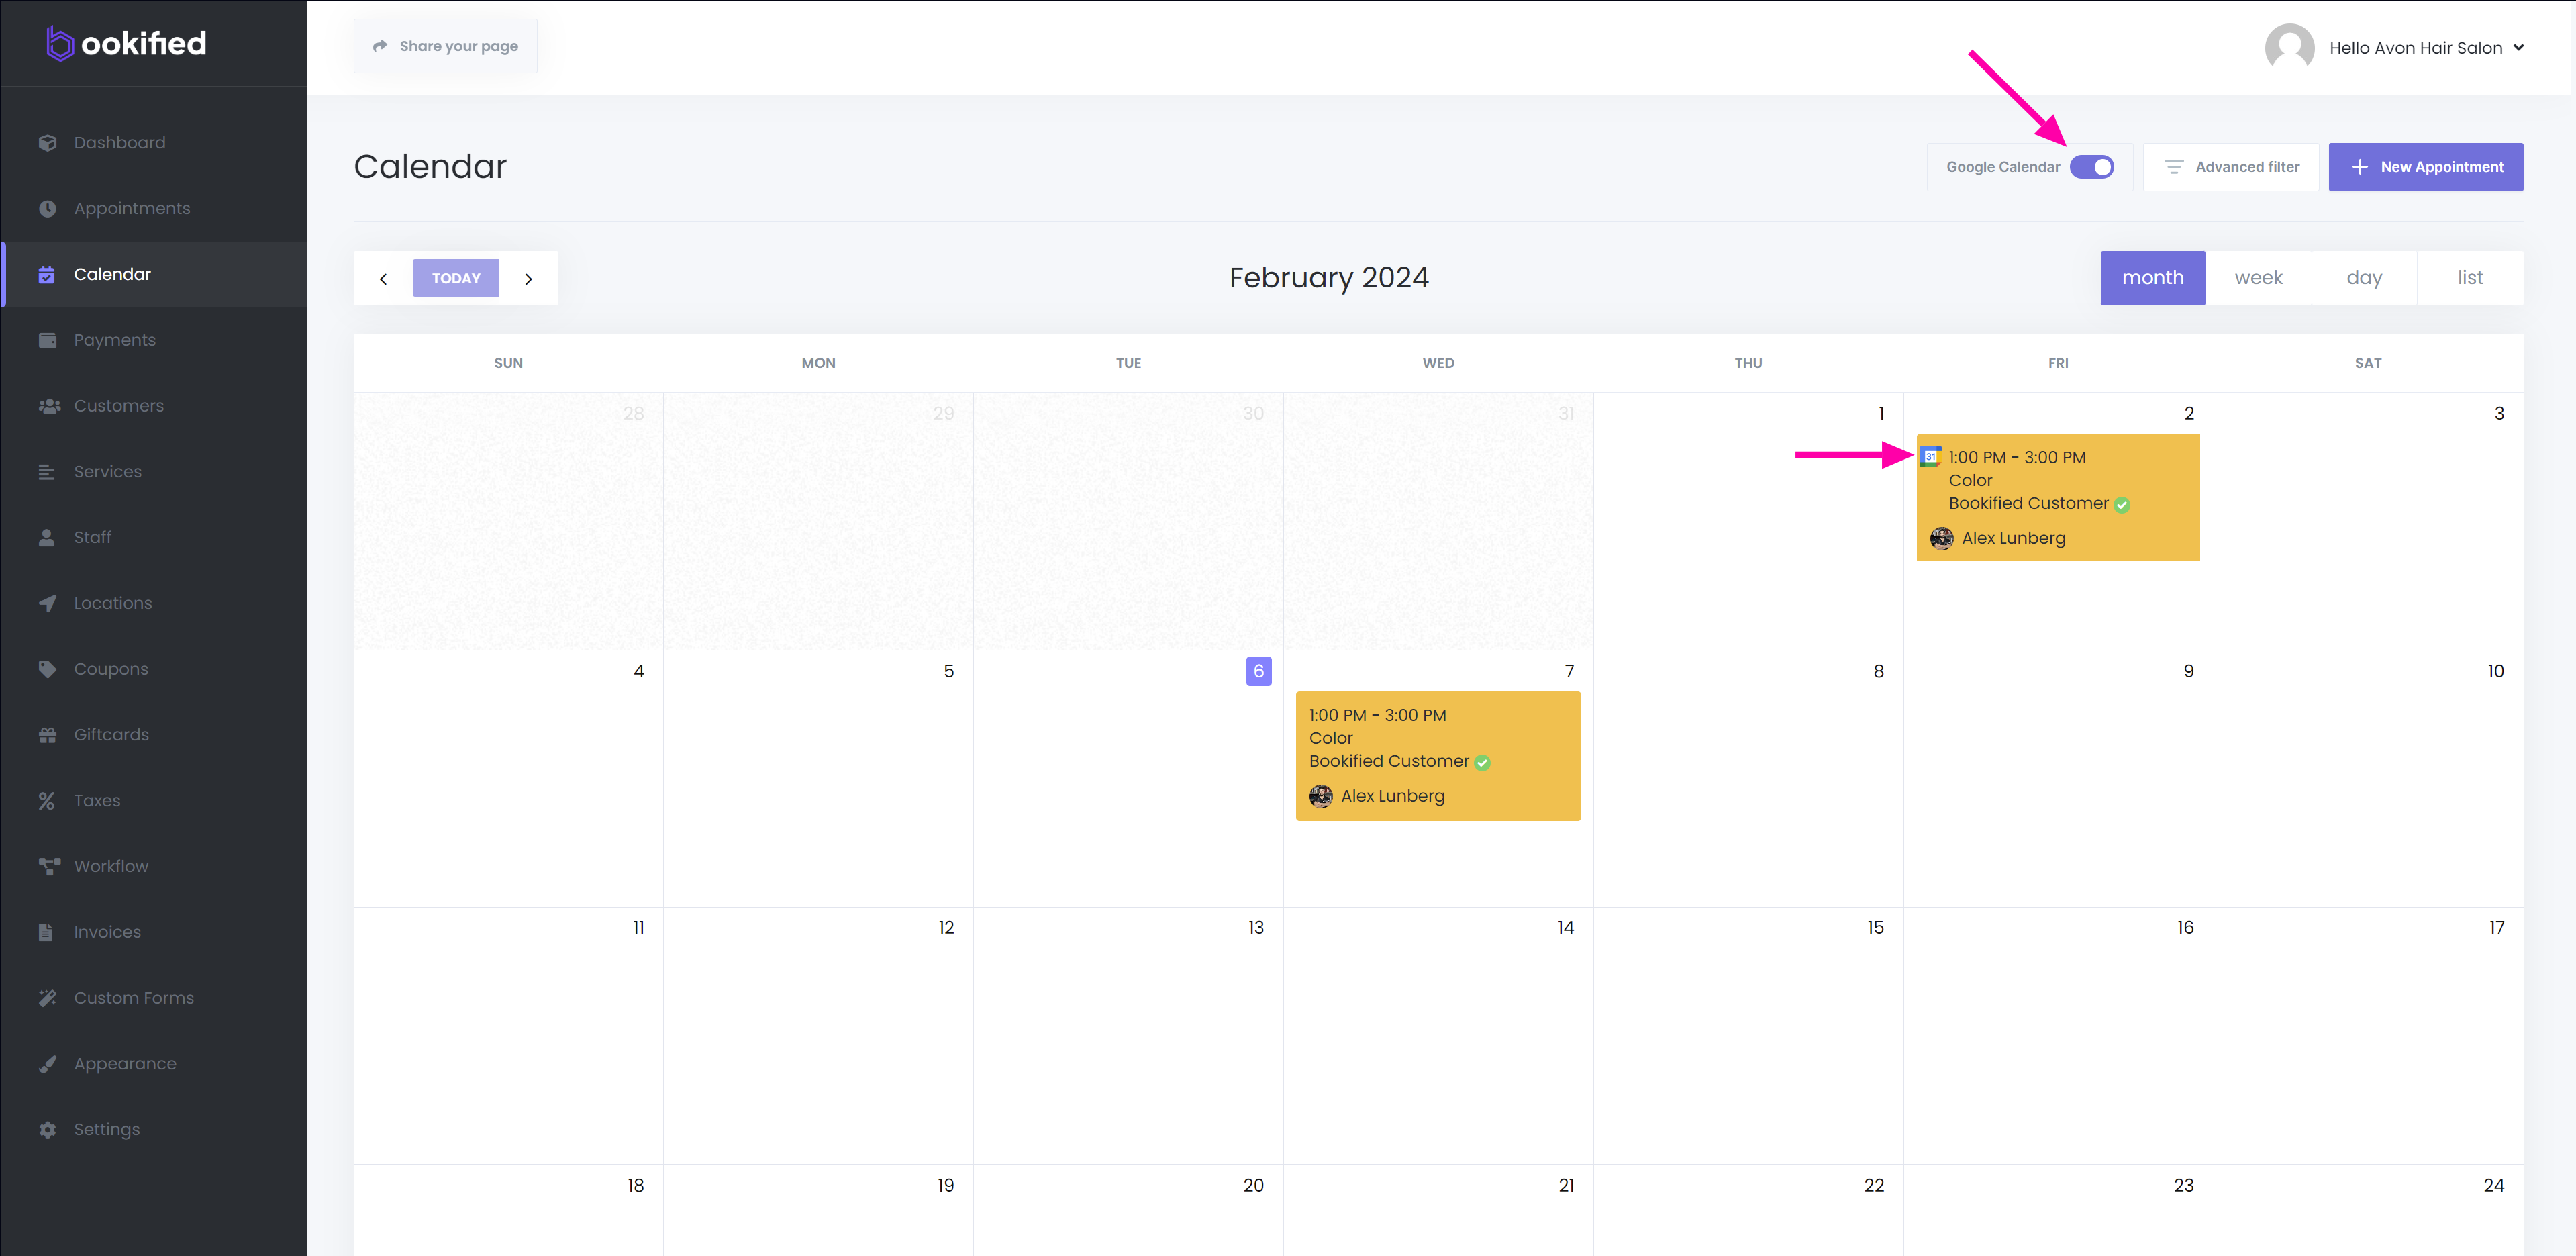The width and height of the screenshot is (2576, 1256).
Task: Click the TODAY button
Action: (456, 279)
